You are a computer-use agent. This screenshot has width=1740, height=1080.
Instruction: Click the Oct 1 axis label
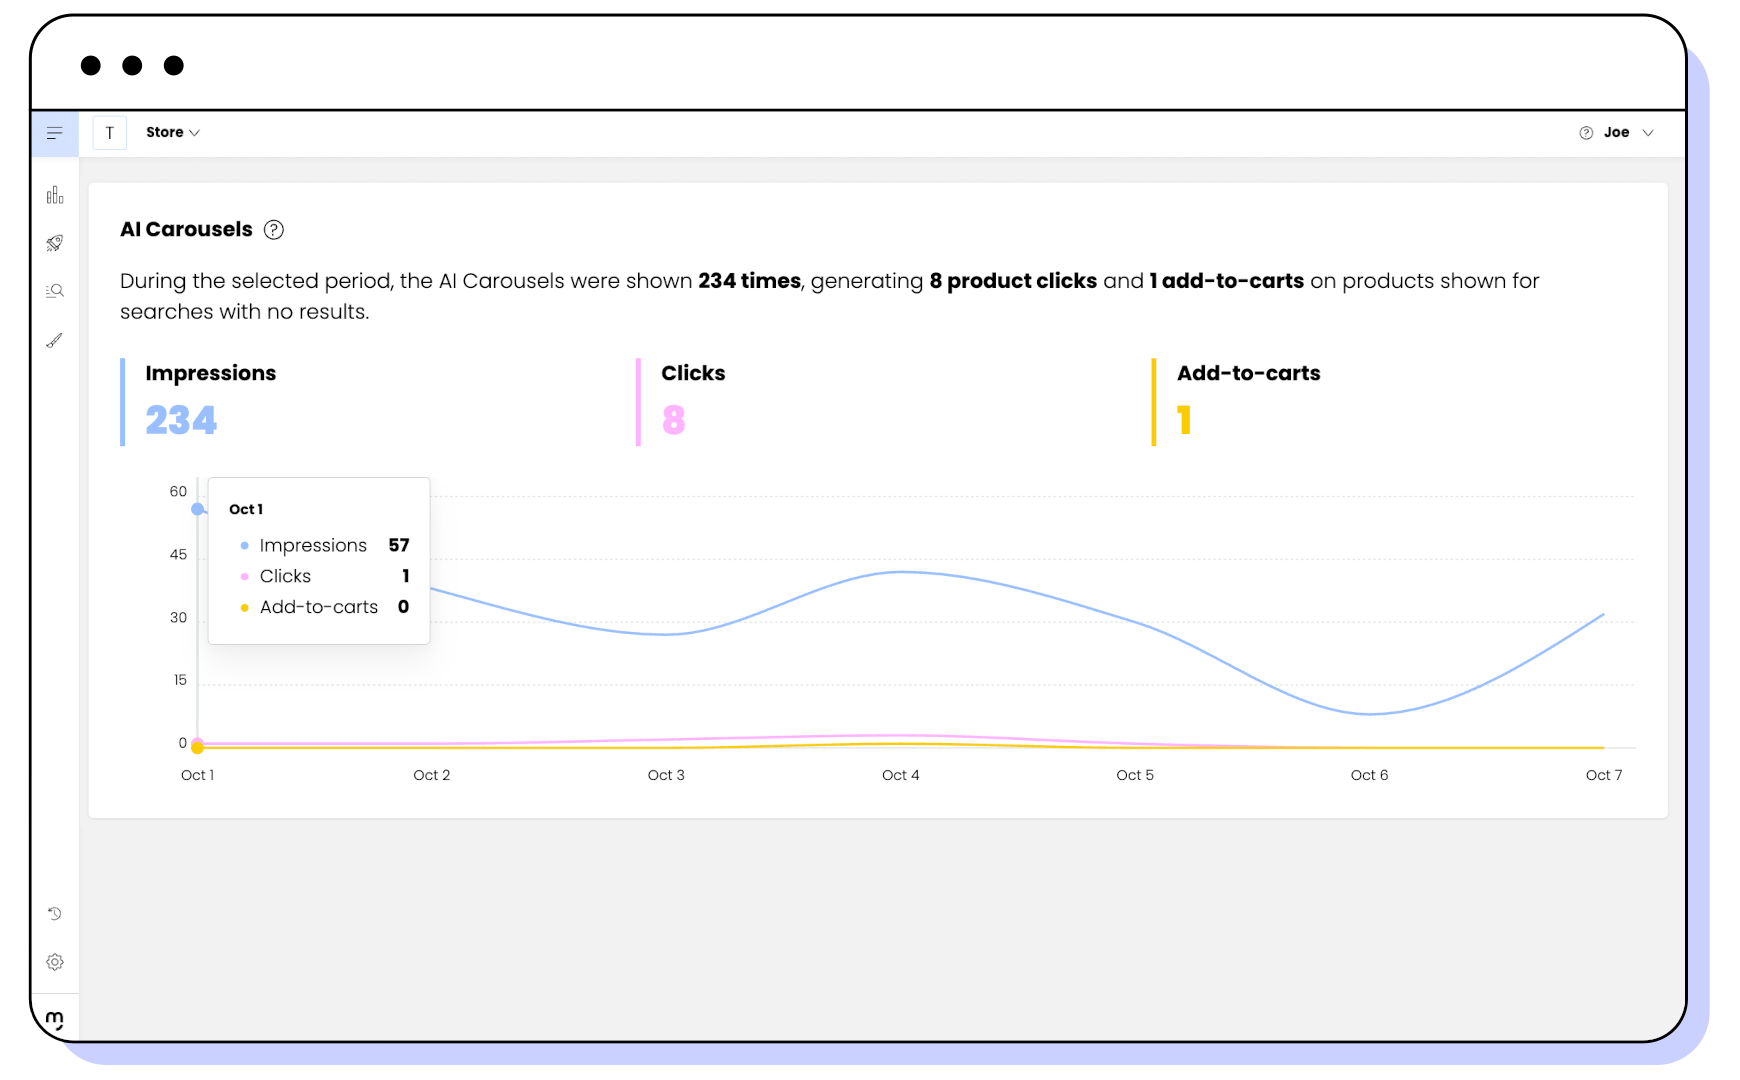pyautogui.click(x=198, y=775)
